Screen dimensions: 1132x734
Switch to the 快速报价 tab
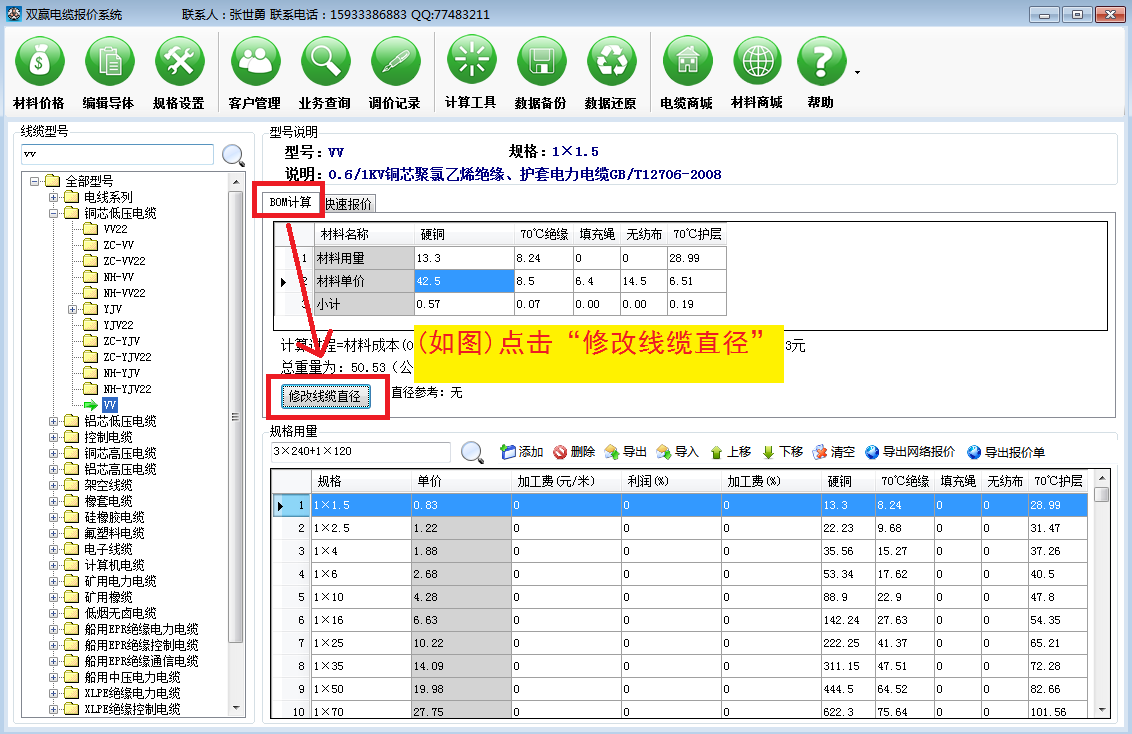click(349, 203)
